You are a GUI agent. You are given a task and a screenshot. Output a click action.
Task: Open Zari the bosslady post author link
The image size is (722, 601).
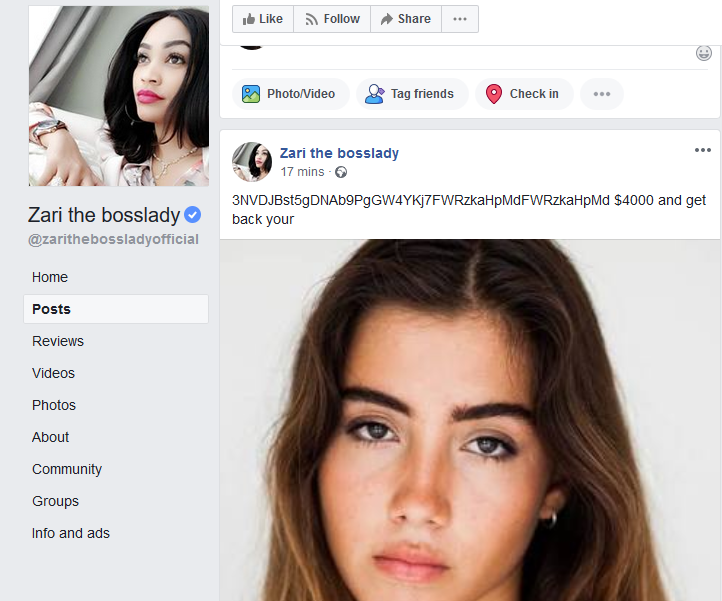point(339,153)
